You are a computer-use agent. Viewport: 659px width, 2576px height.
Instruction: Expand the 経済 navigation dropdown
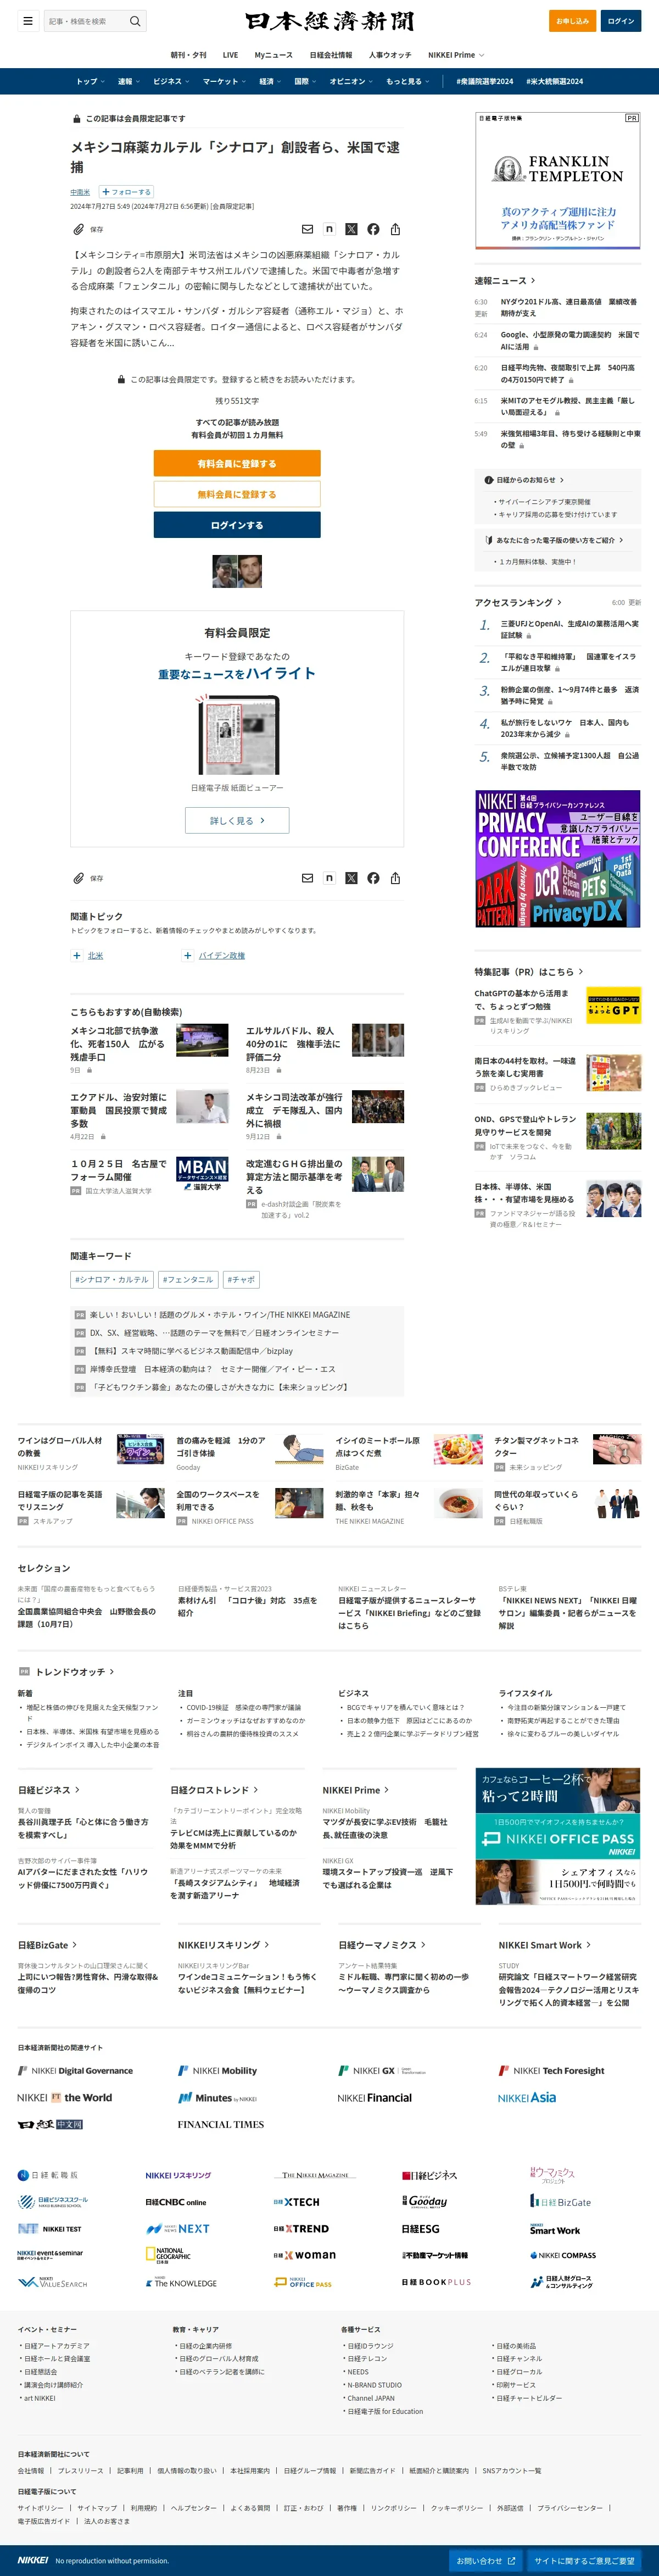pyautogui.click(x=270, y=81)
